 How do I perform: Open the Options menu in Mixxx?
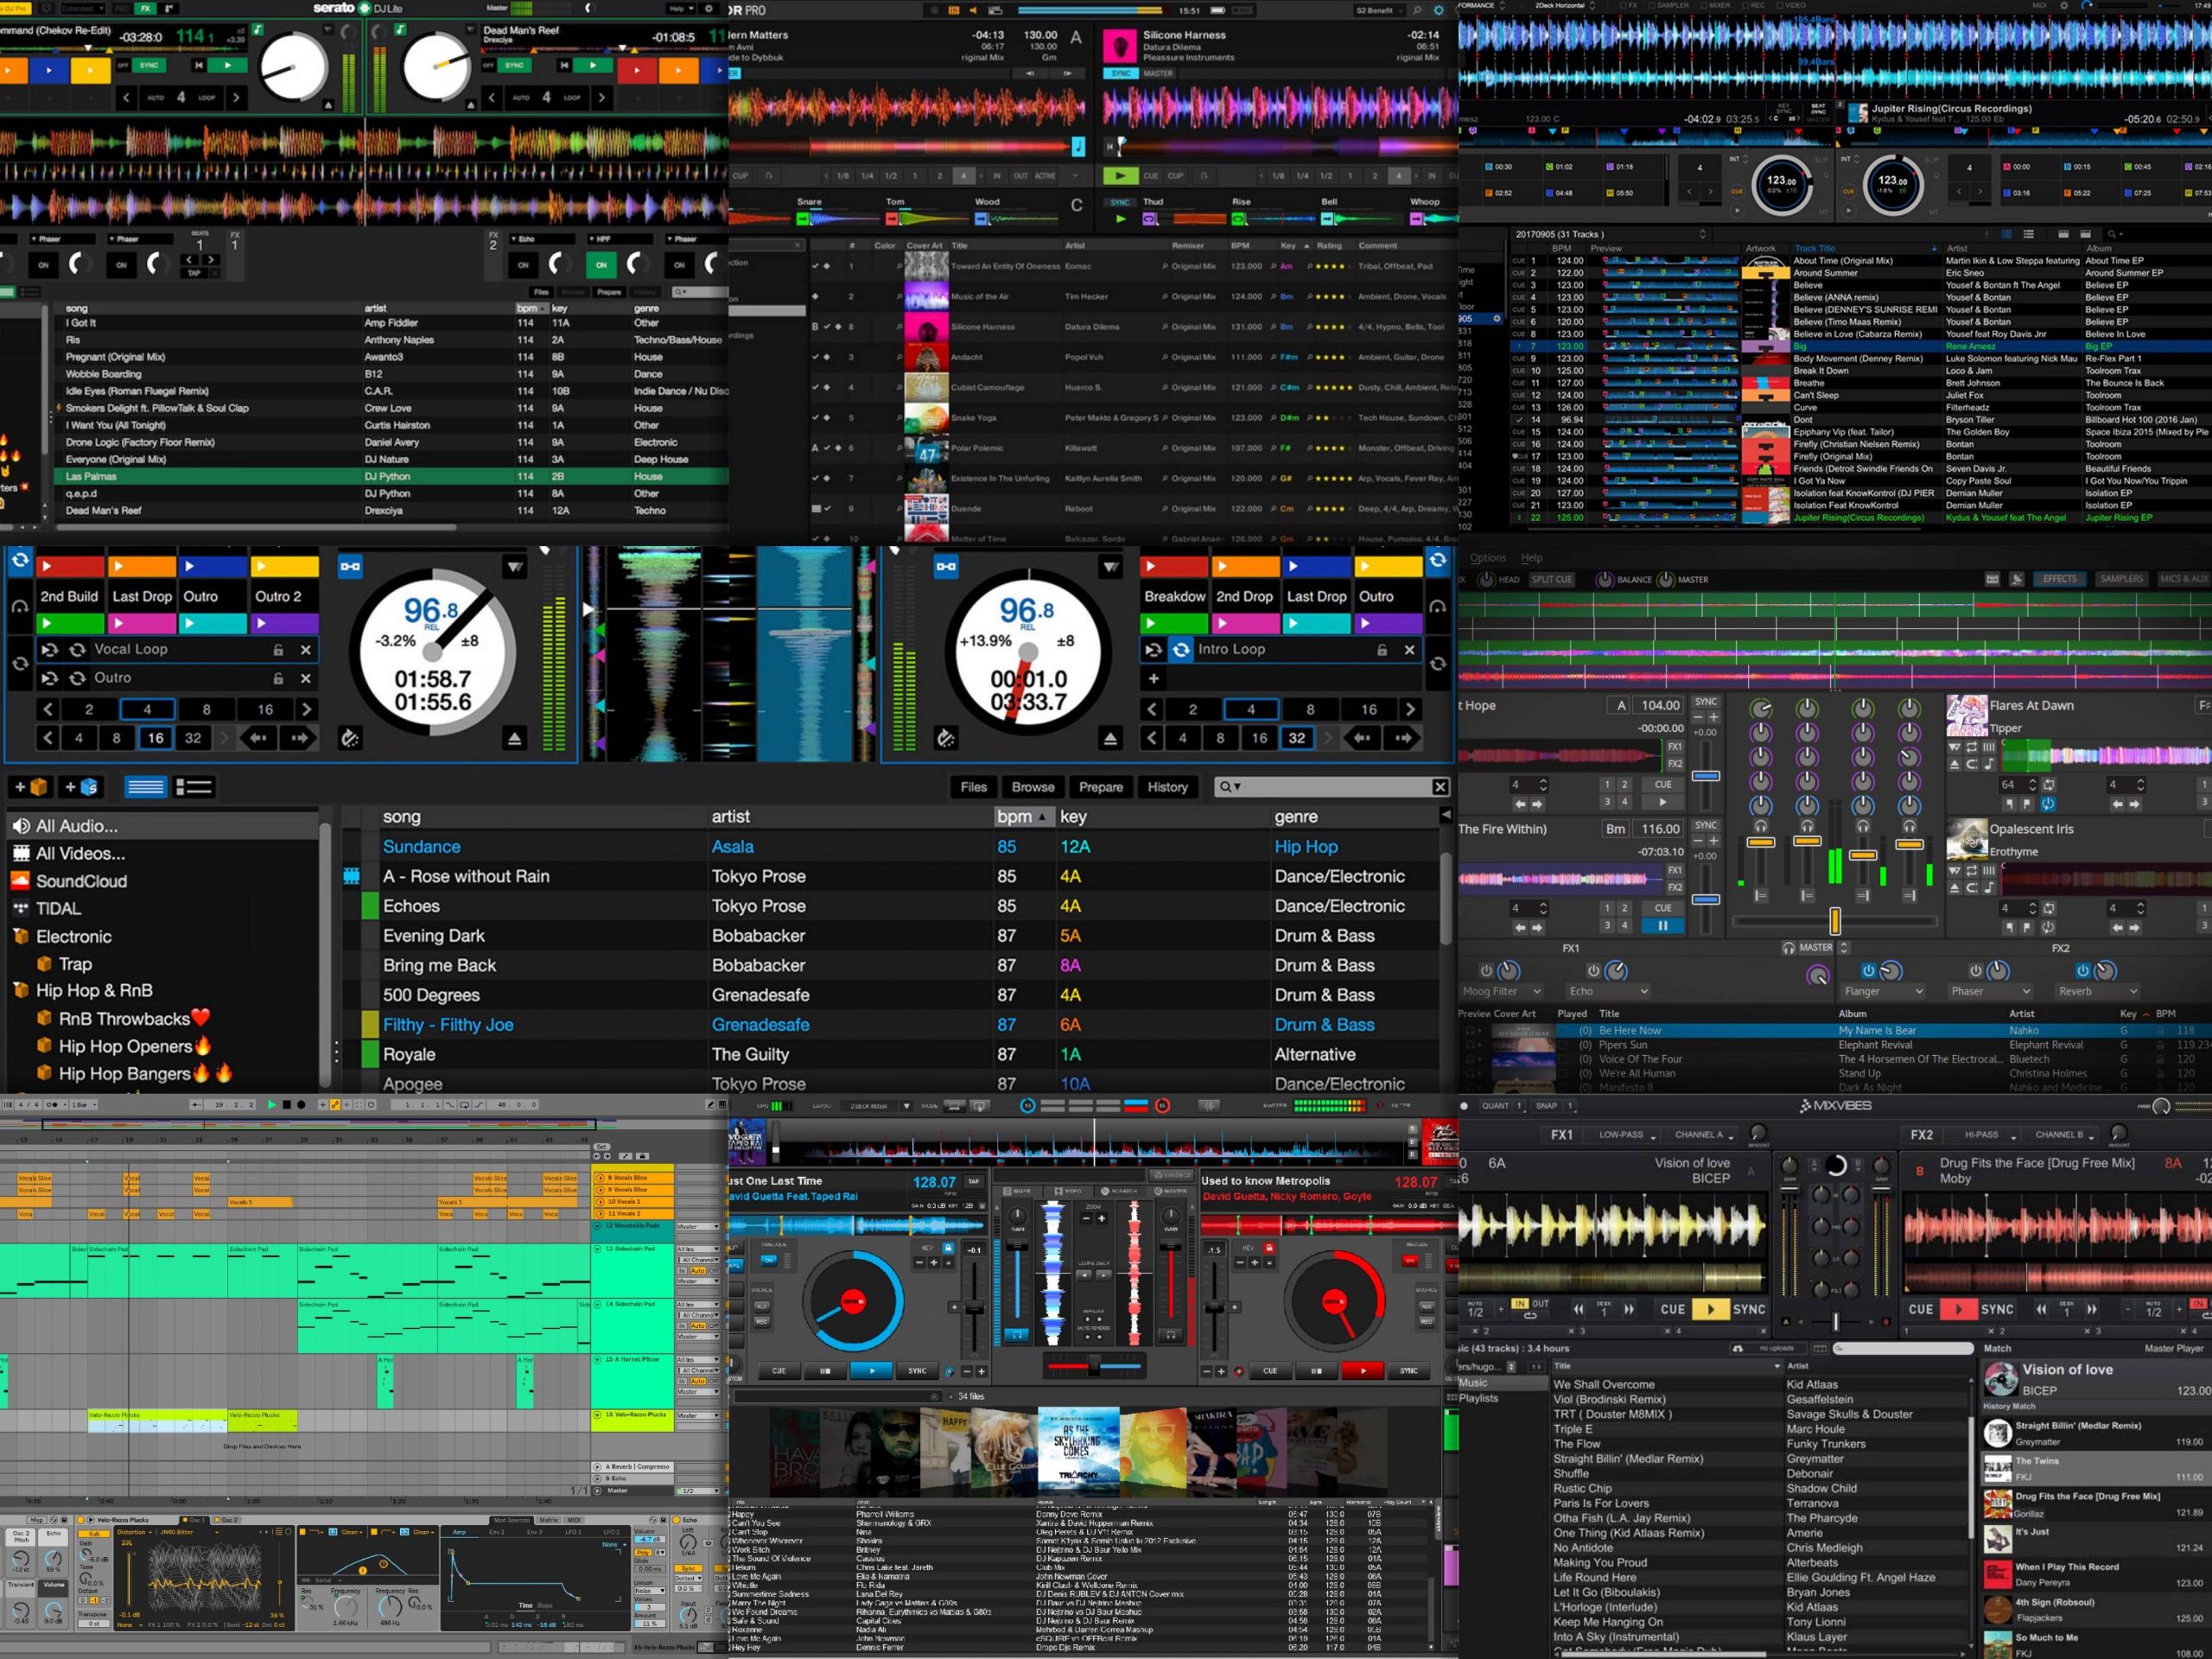(x=1487, y=558)
